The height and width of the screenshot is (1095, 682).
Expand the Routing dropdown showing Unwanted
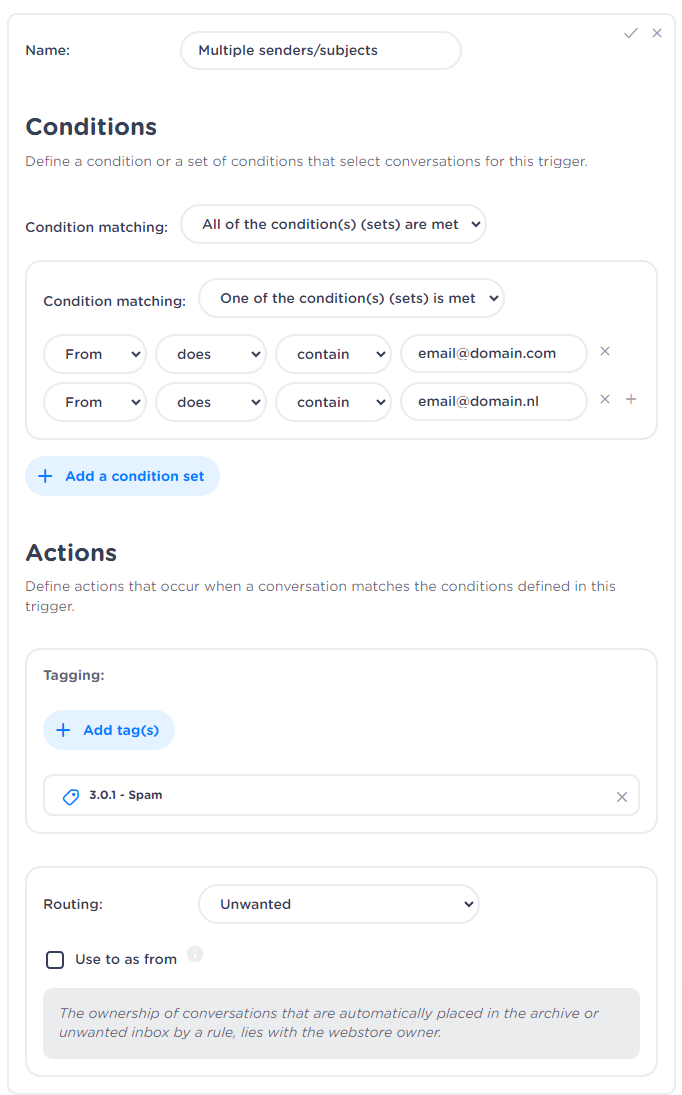[339, 904]
